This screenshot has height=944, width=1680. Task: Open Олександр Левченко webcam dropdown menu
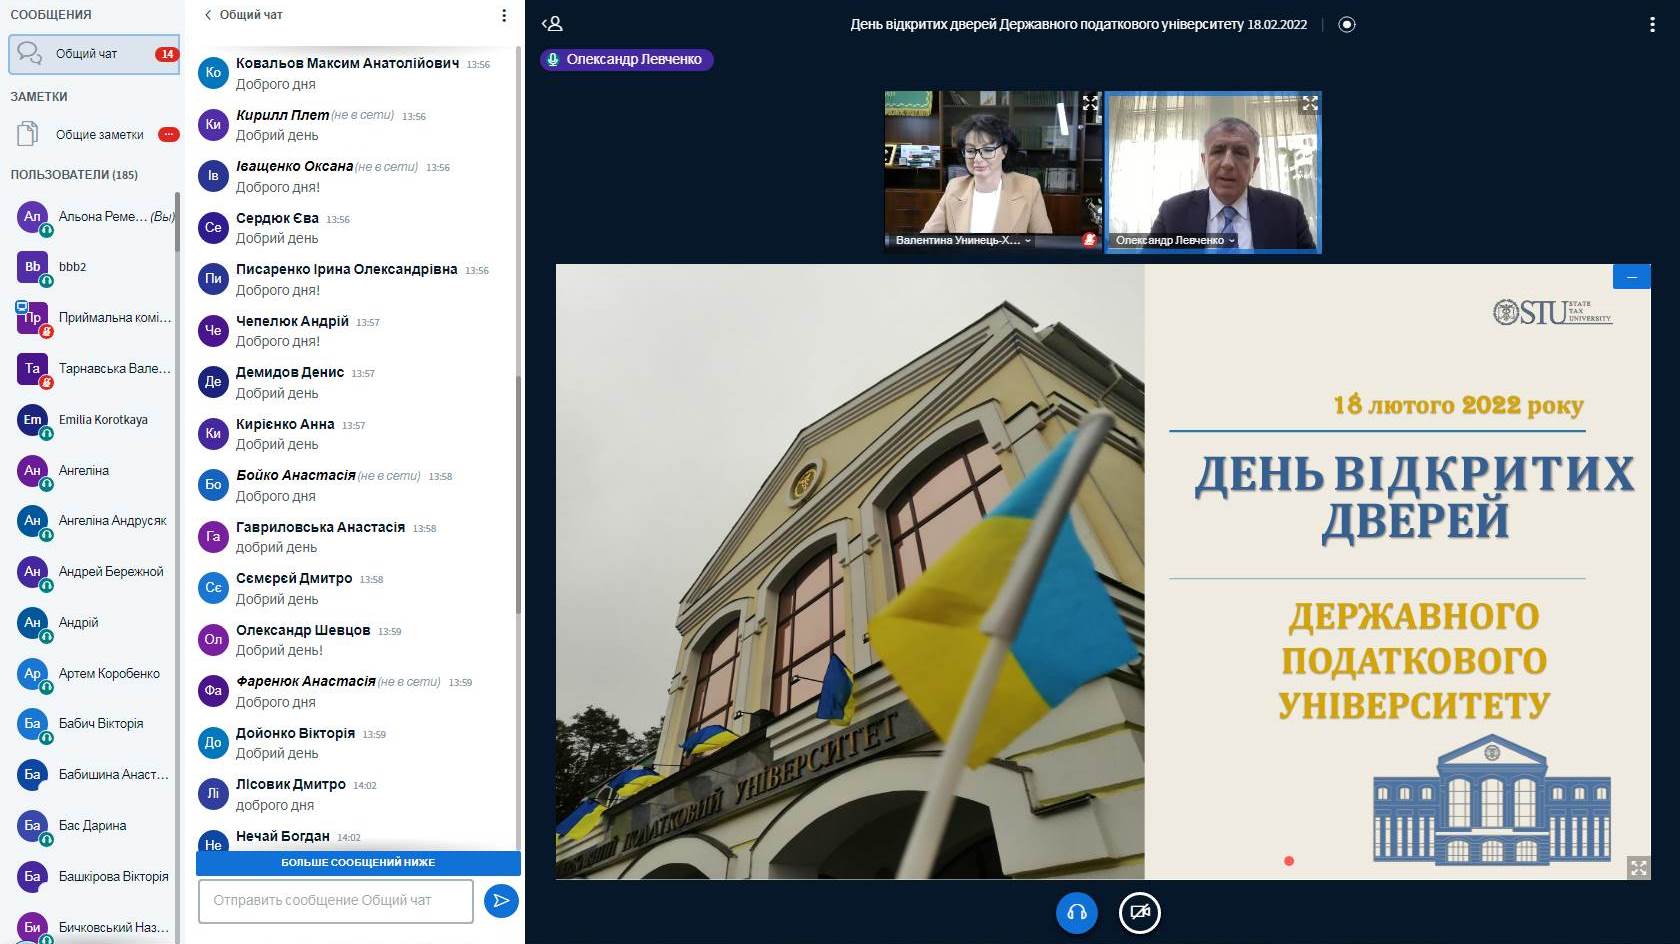coord(1175,240)
